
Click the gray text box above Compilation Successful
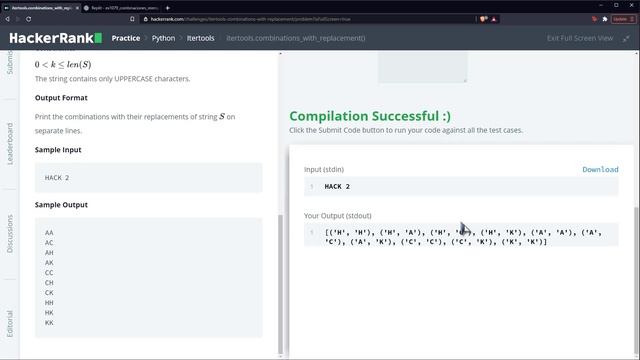[422, 68]
